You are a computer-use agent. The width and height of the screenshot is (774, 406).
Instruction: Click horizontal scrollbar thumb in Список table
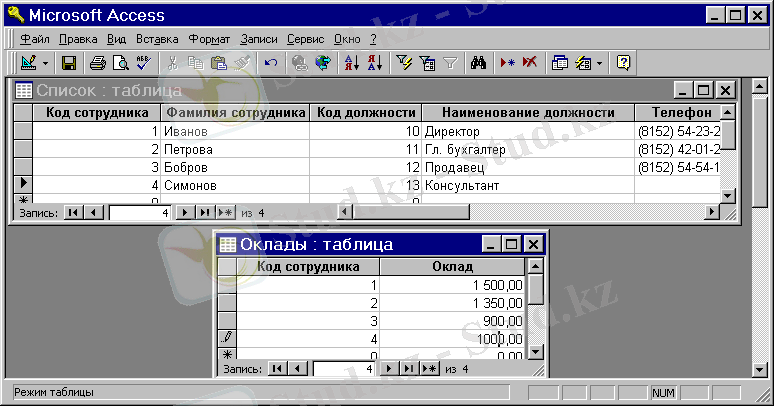tap(412, 212)
